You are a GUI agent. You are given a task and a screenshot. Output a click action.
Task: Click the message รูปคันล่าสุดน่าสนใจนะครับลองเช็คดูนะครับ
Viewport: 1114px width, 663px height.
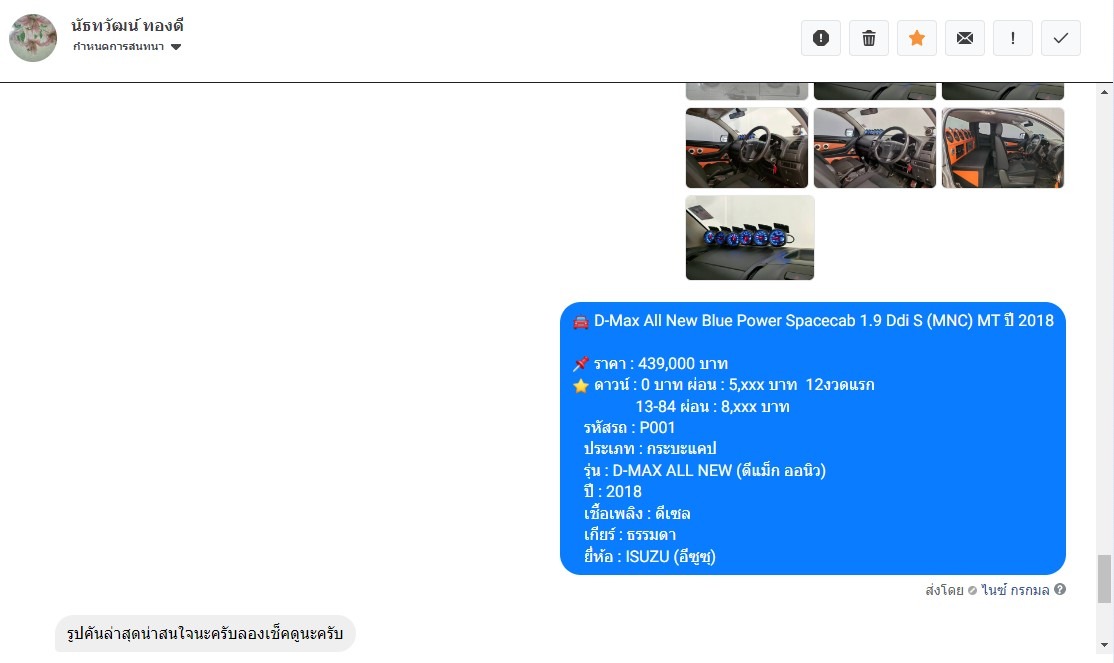click(x=205, y=633)
